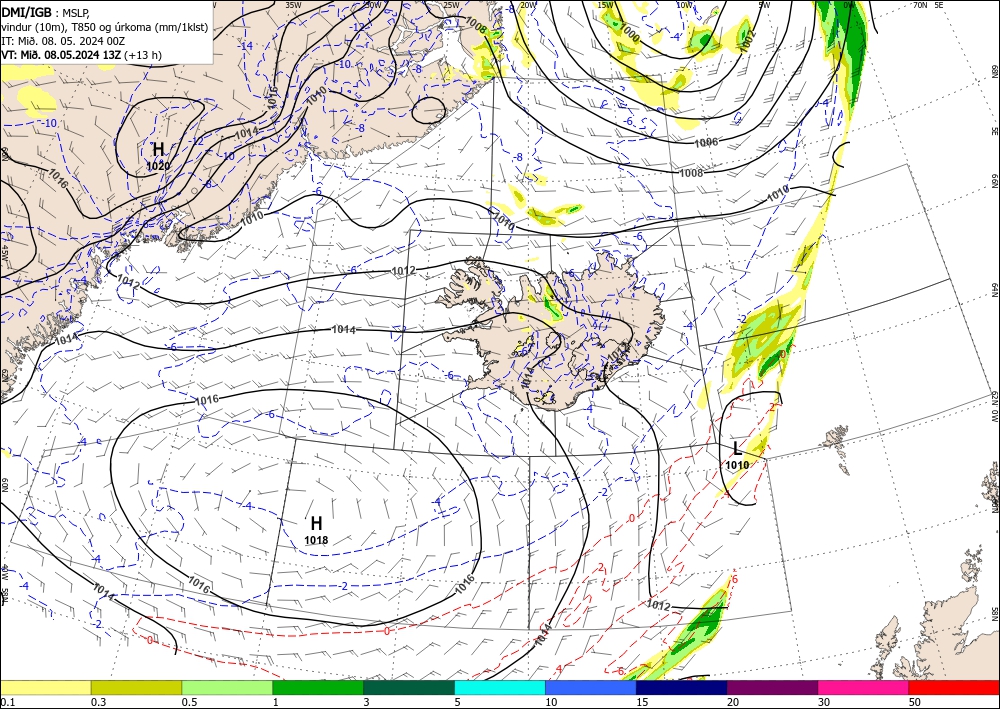The image size is (1000, 709).
Task: Click the legend value "0.3"
Action: tap(98, 702)
